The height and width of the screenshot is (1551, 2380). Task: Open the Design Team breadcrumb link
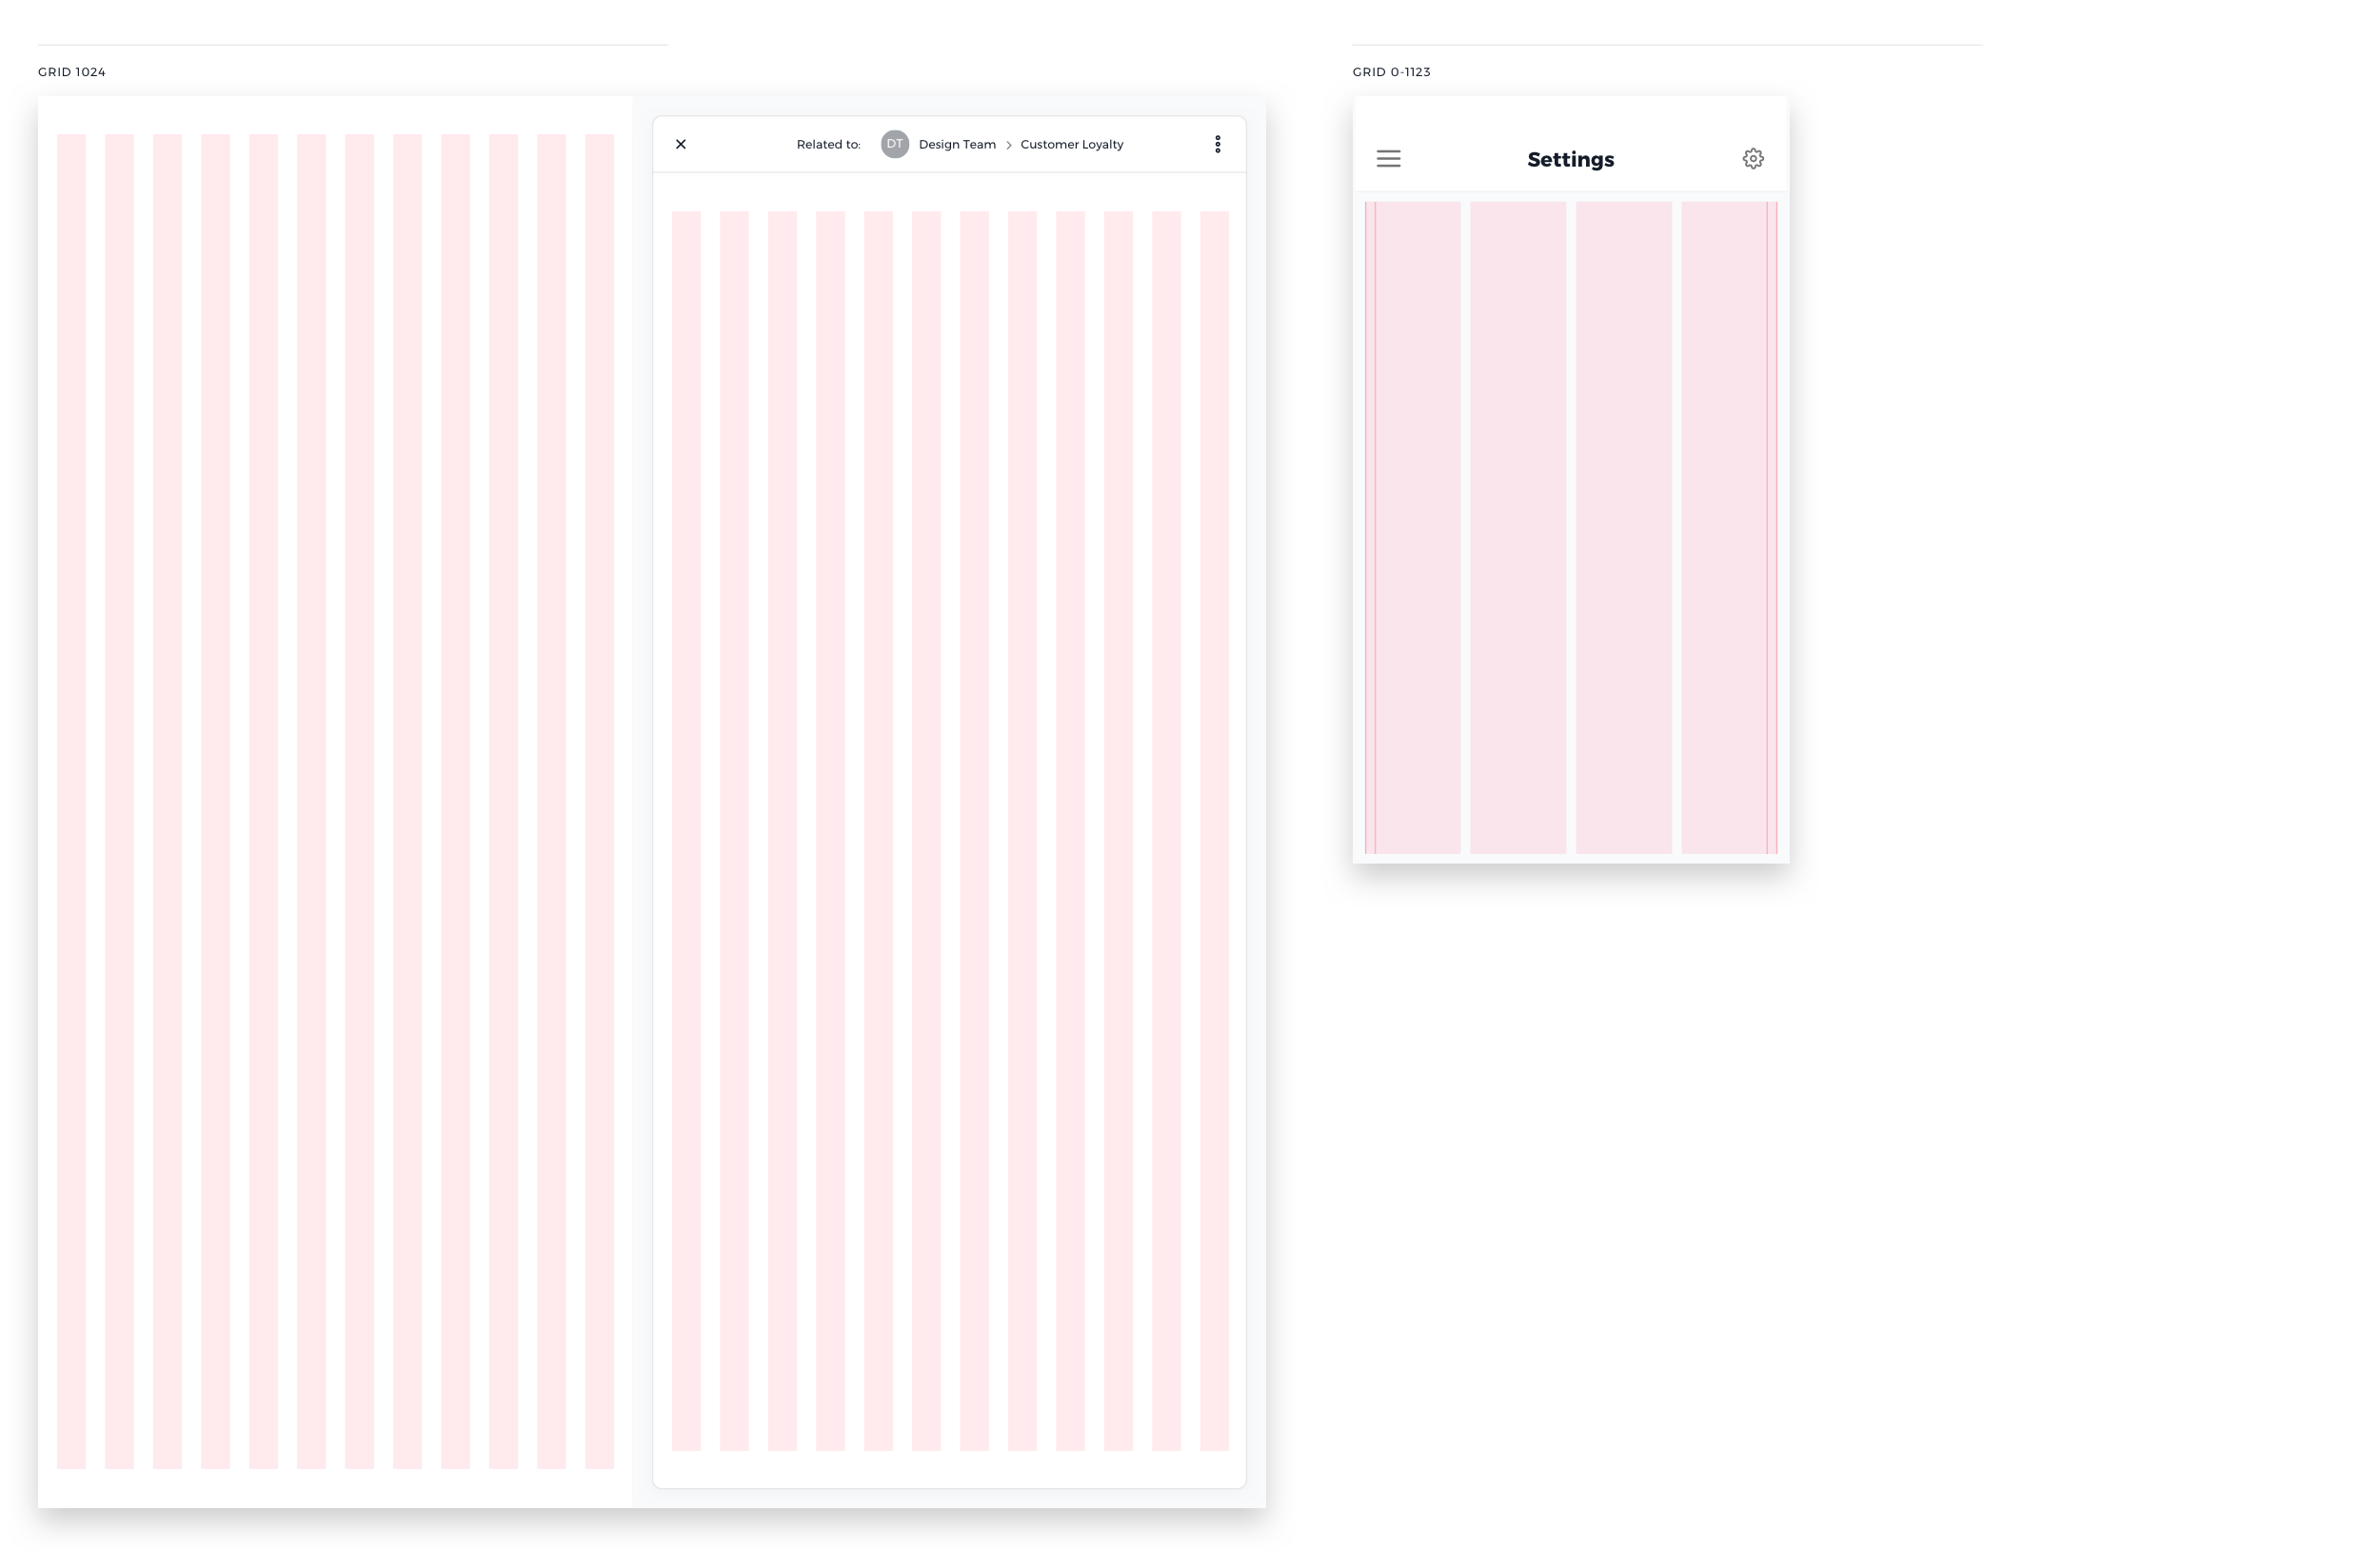pos(956,144)
